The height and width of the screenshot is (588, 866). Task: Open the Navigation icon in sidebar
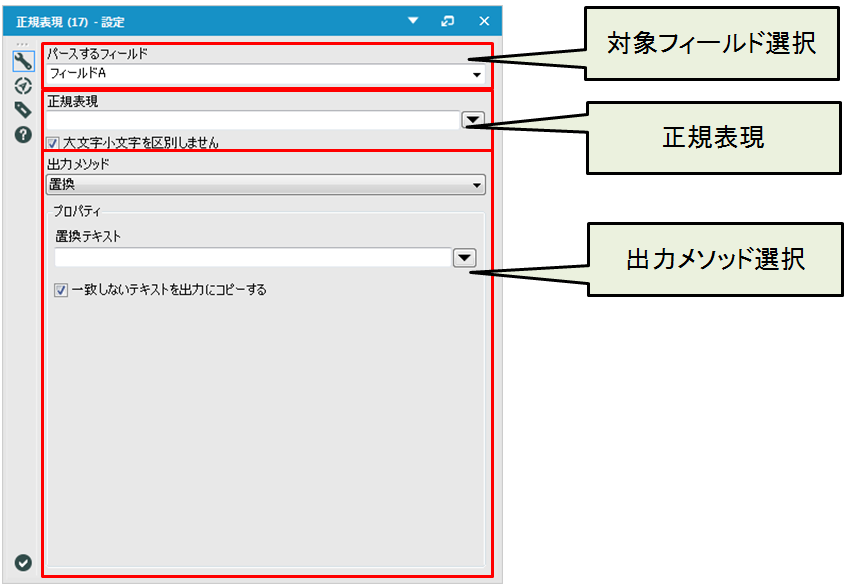coord(23,86)
